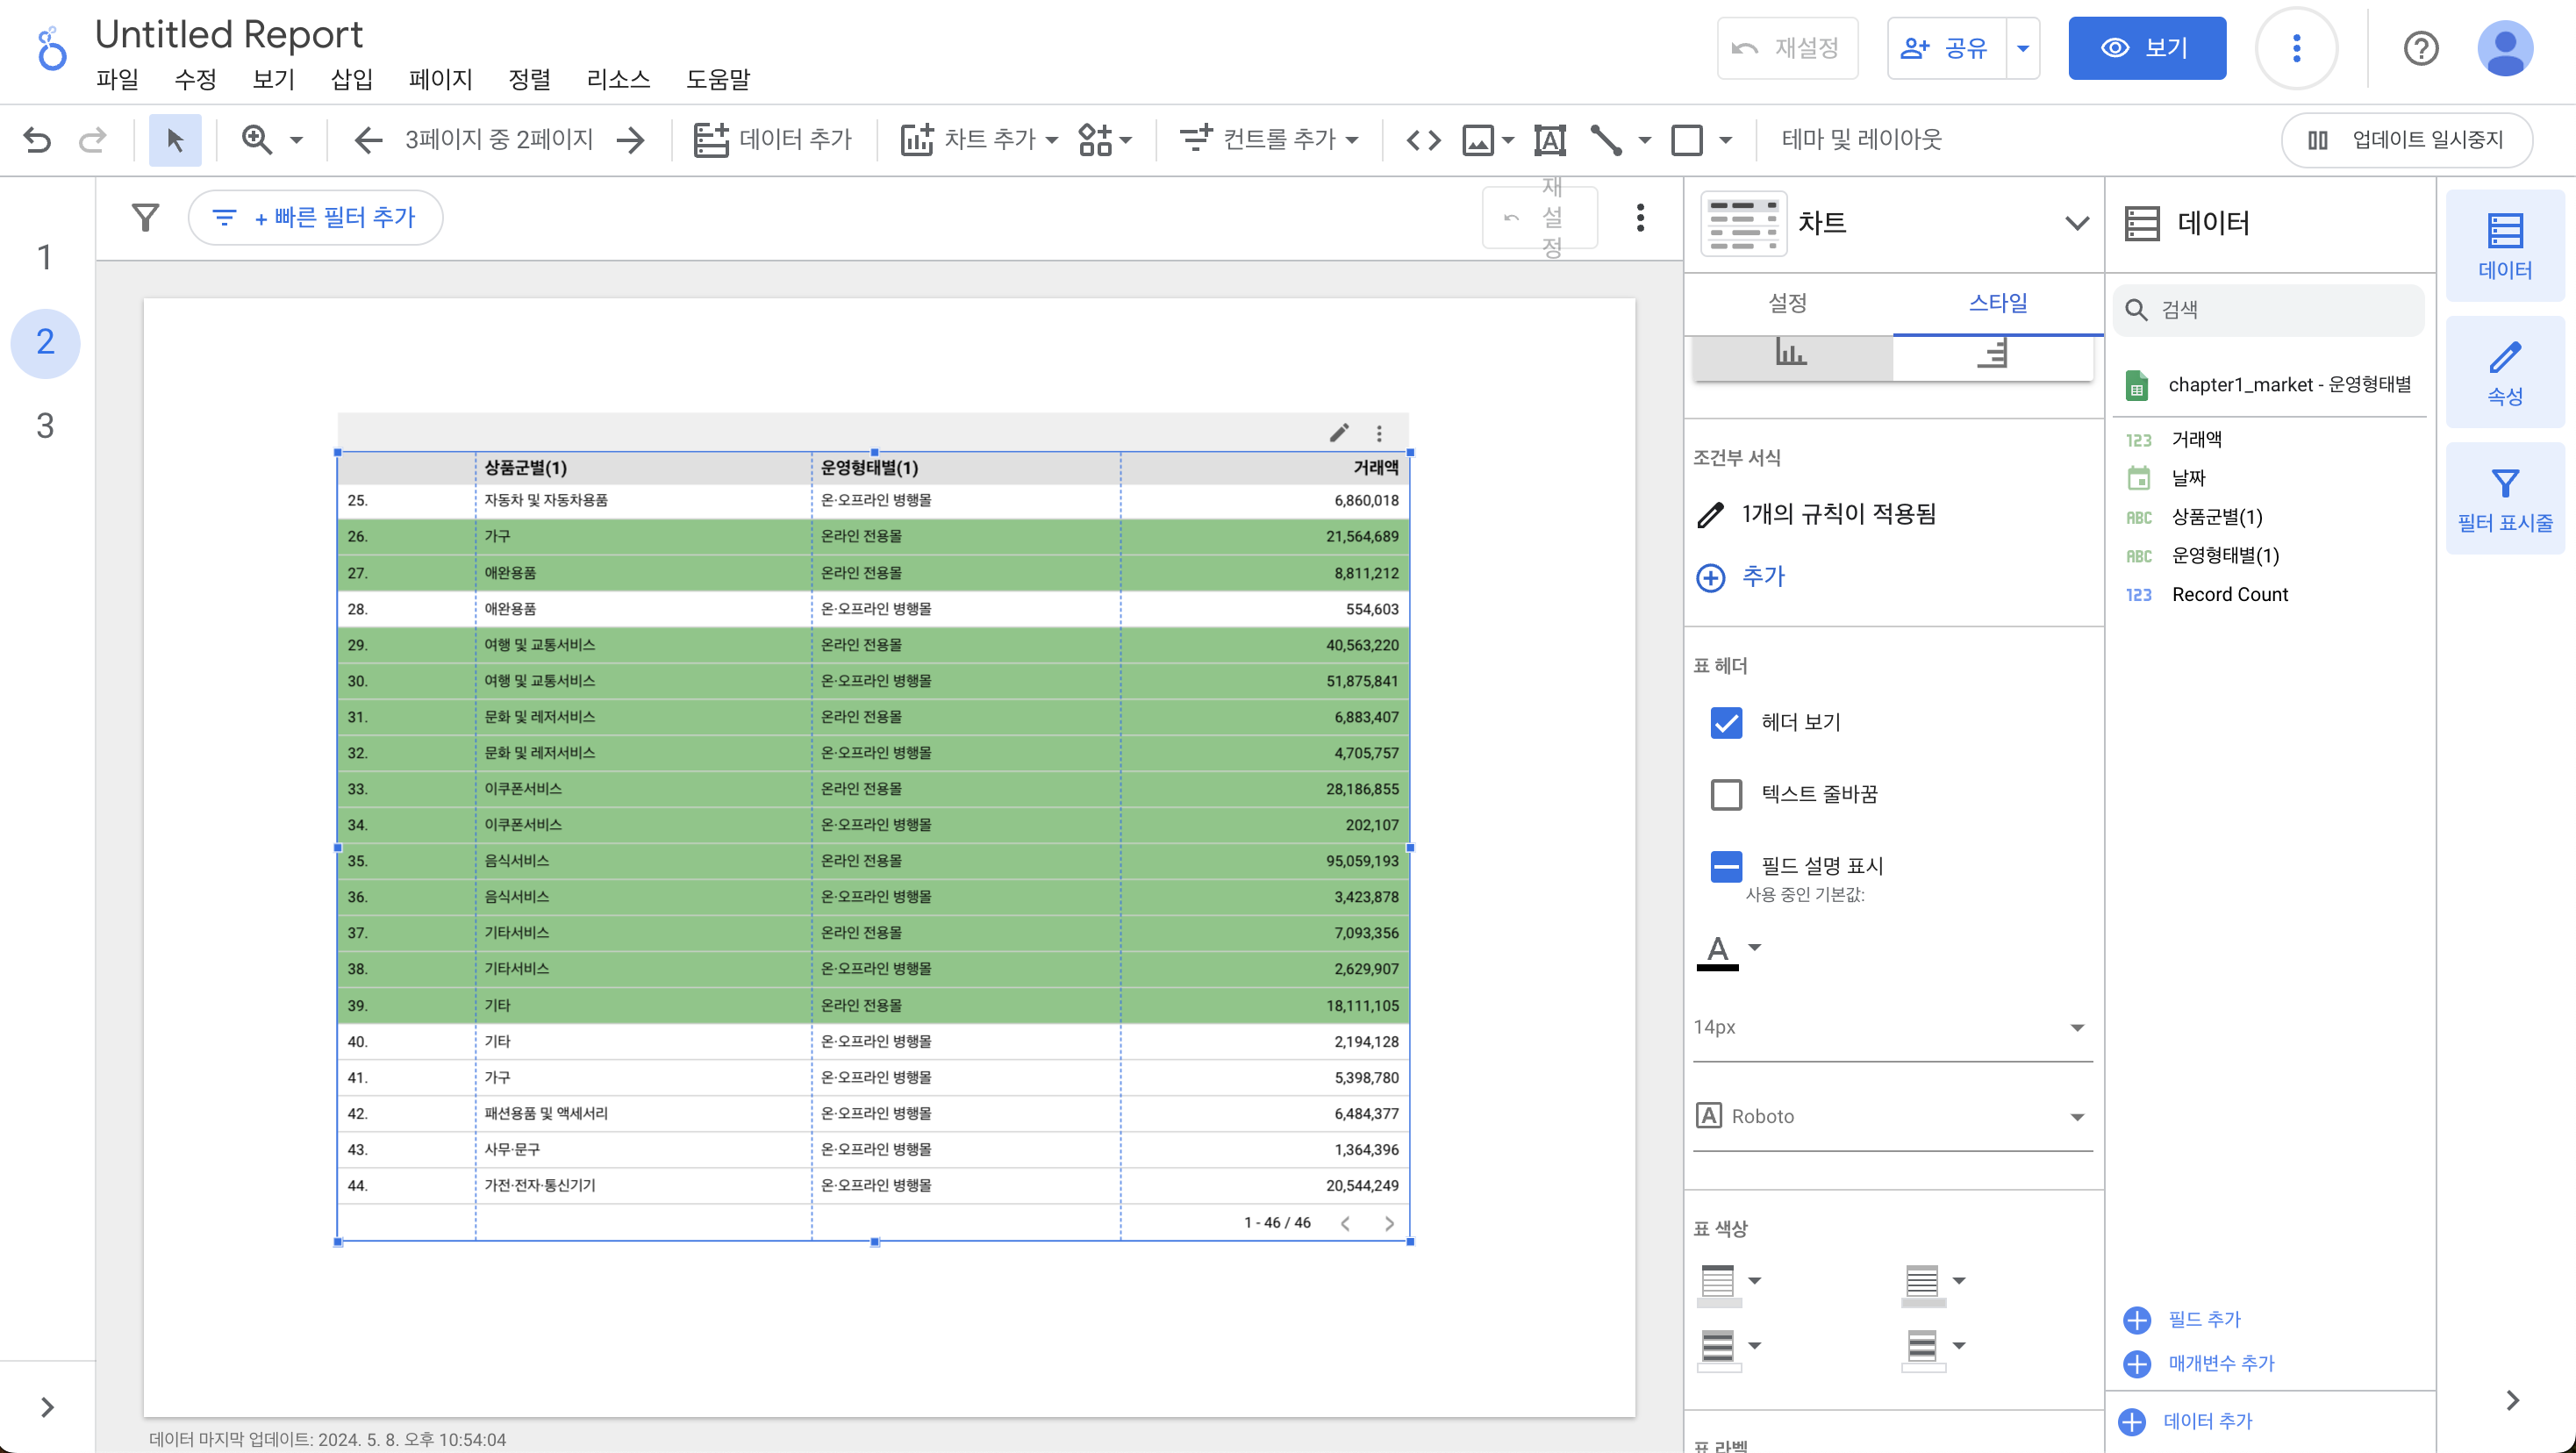Toggle field description display checkbox
This screenshot has height=1453, width=2576.
click(1726, 866)
